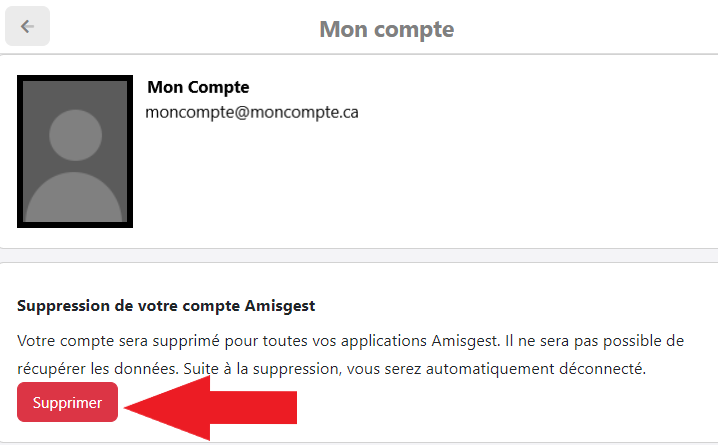
Task: Click the big red arrow pointing at Supprimer
Action: click(x=211, y=407)
